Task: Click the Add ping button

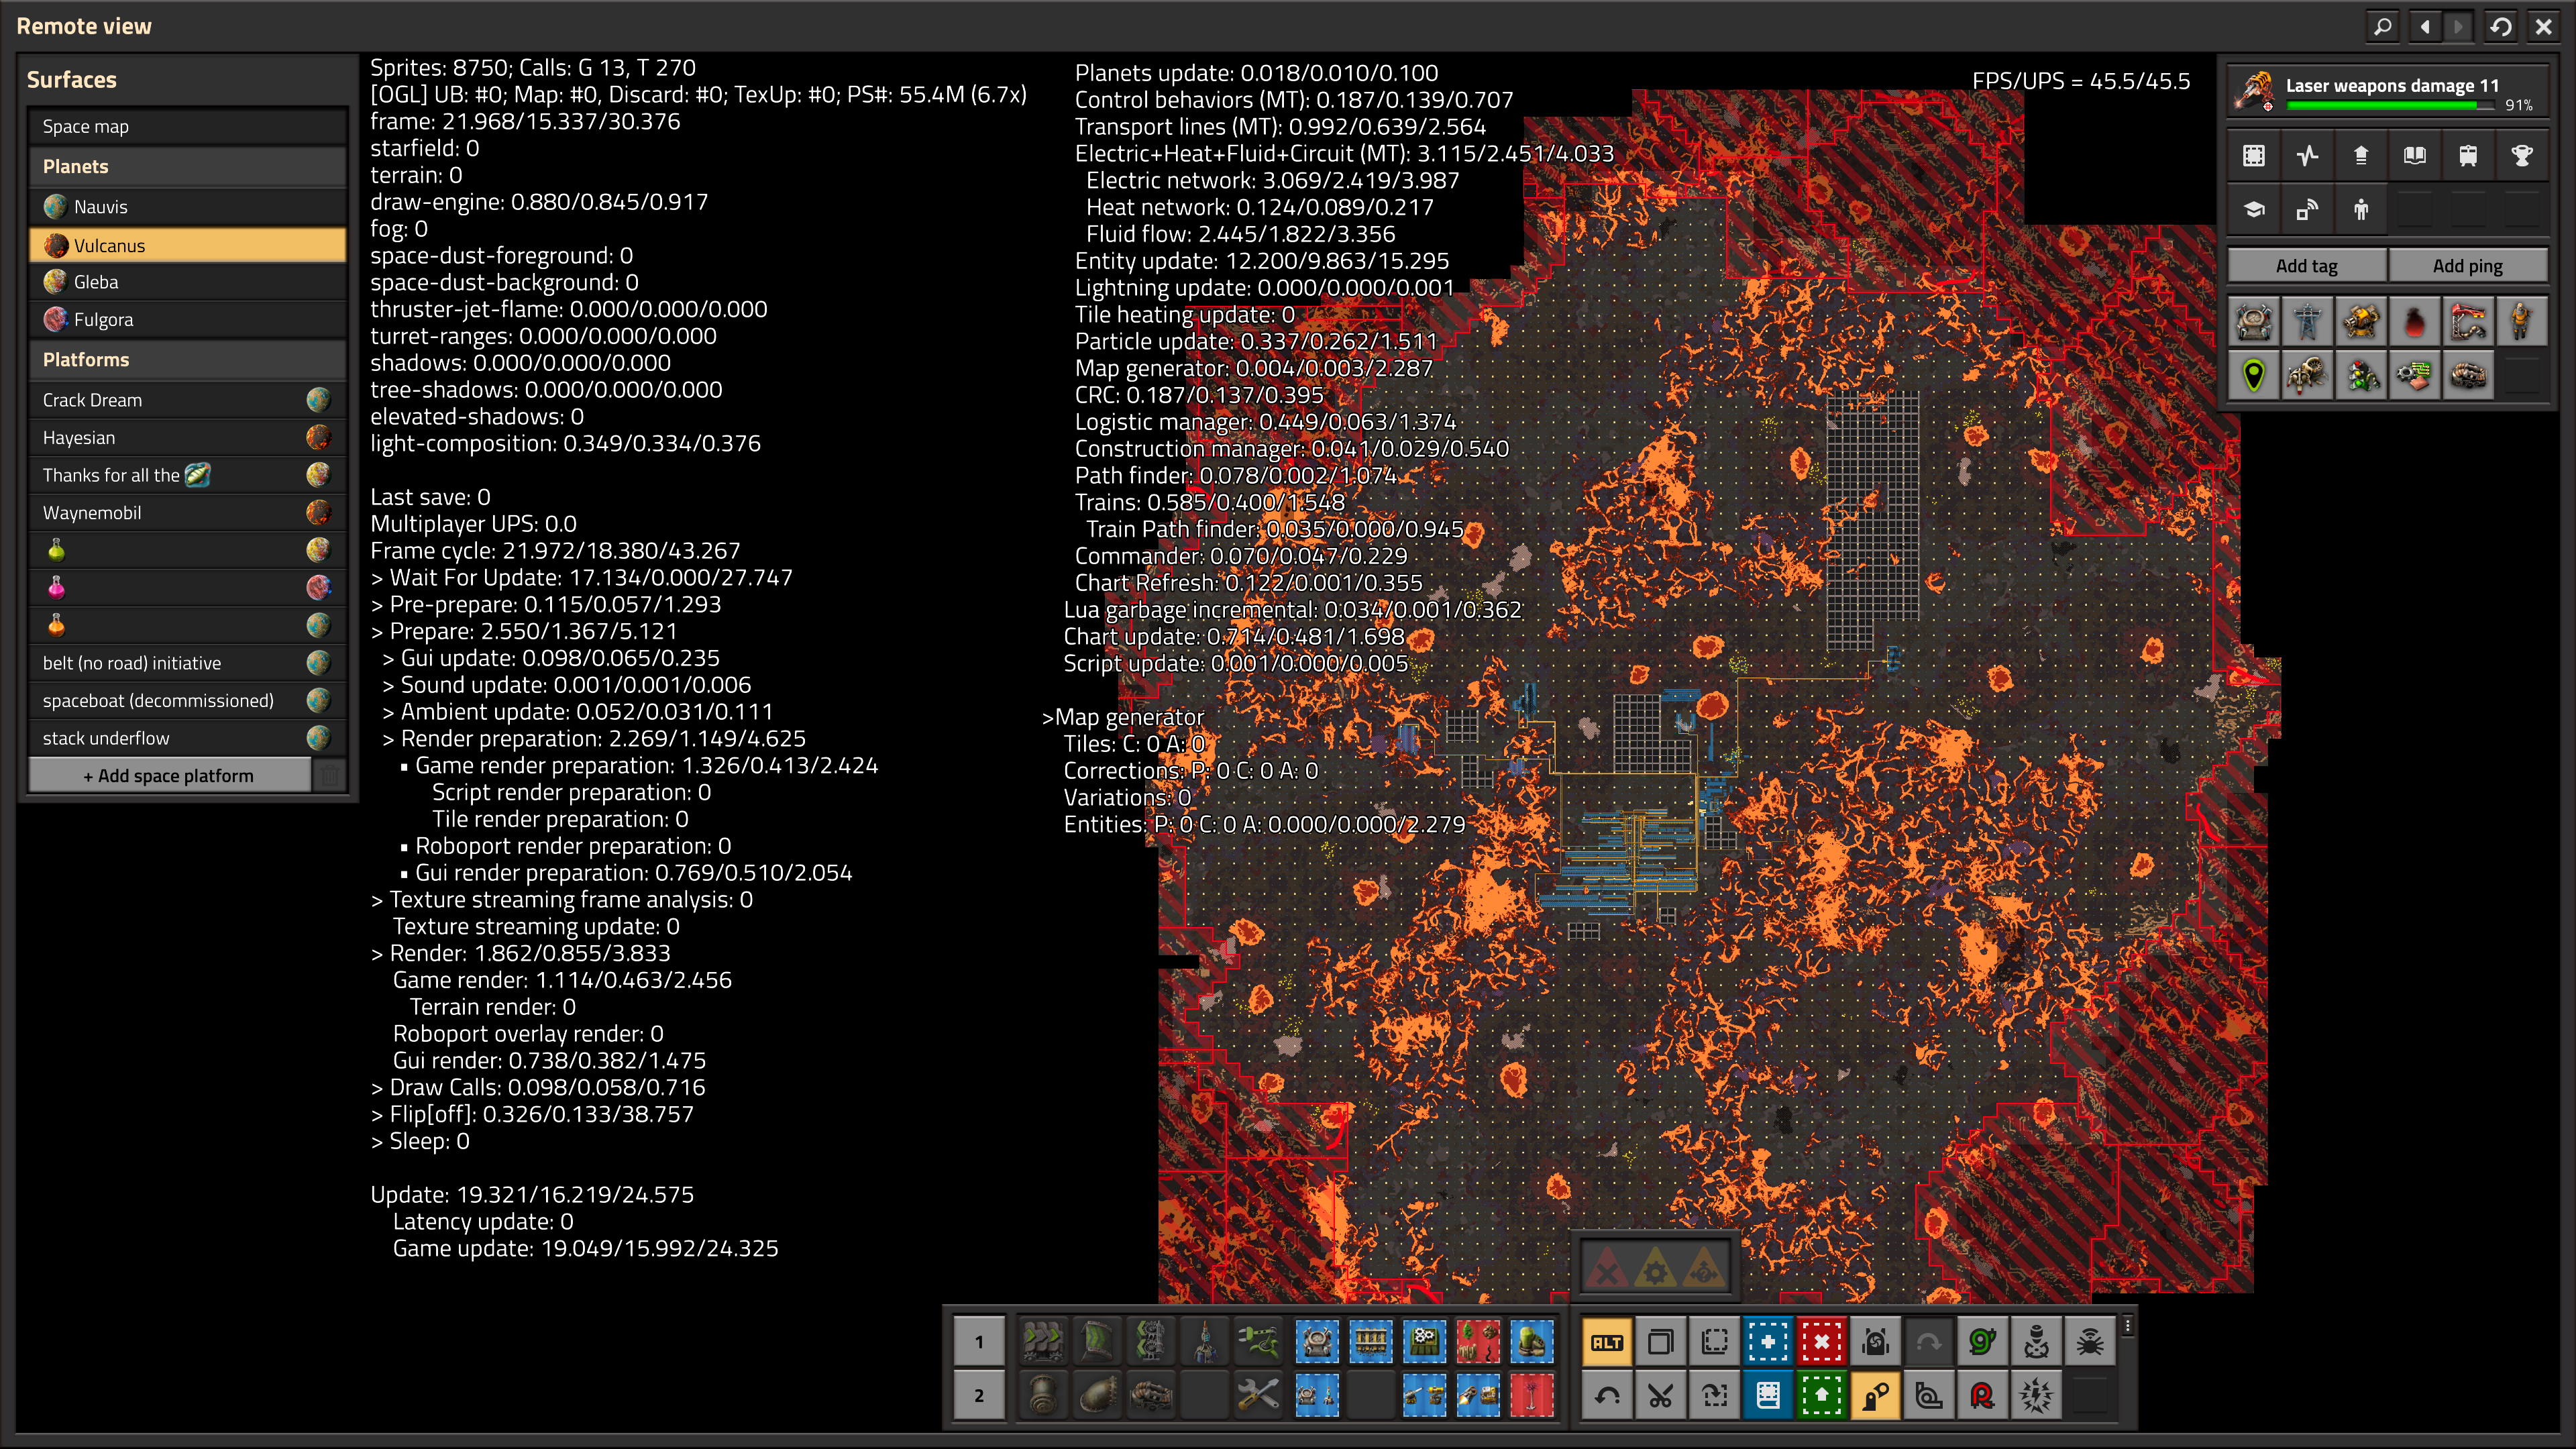Action: point(2468,266)
